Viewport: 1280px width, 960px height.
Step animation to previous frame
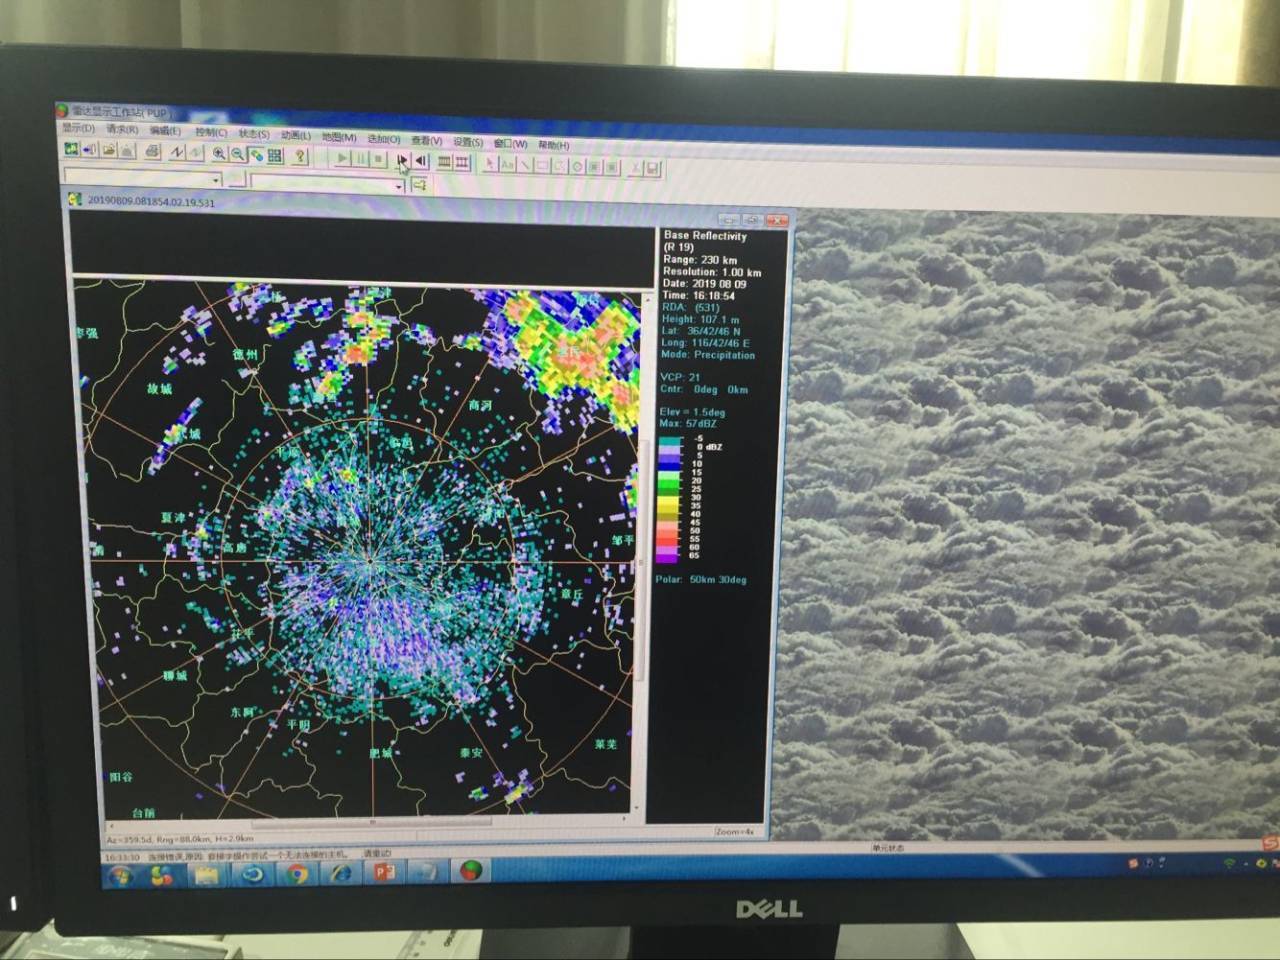pos(421,160)
